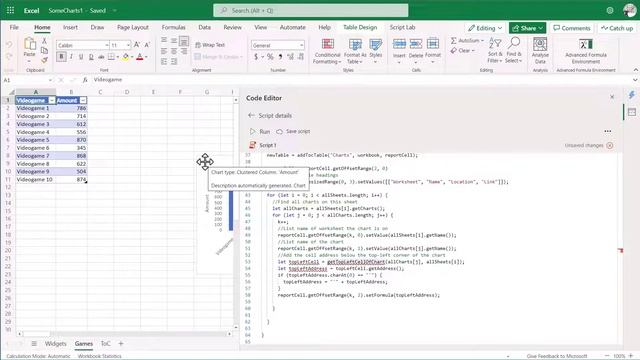Activate the Format Painter brush
This screenshot has width=640, height=360.
[44, 60]
